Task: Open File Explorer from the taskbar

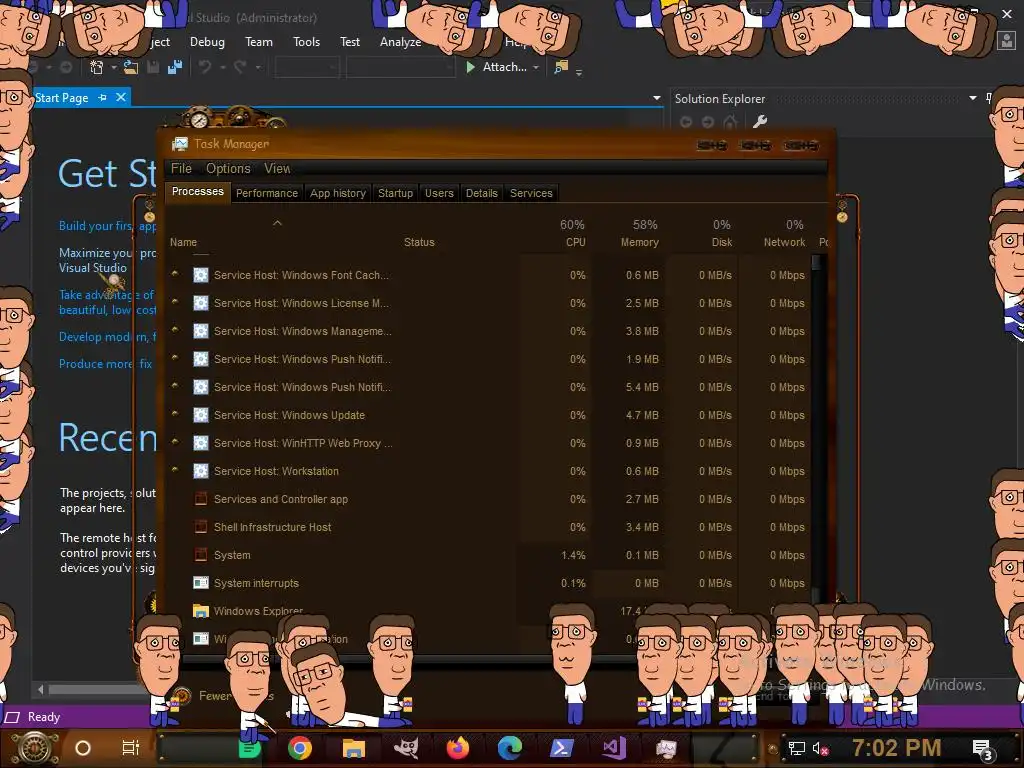Action: pos(353,748)
